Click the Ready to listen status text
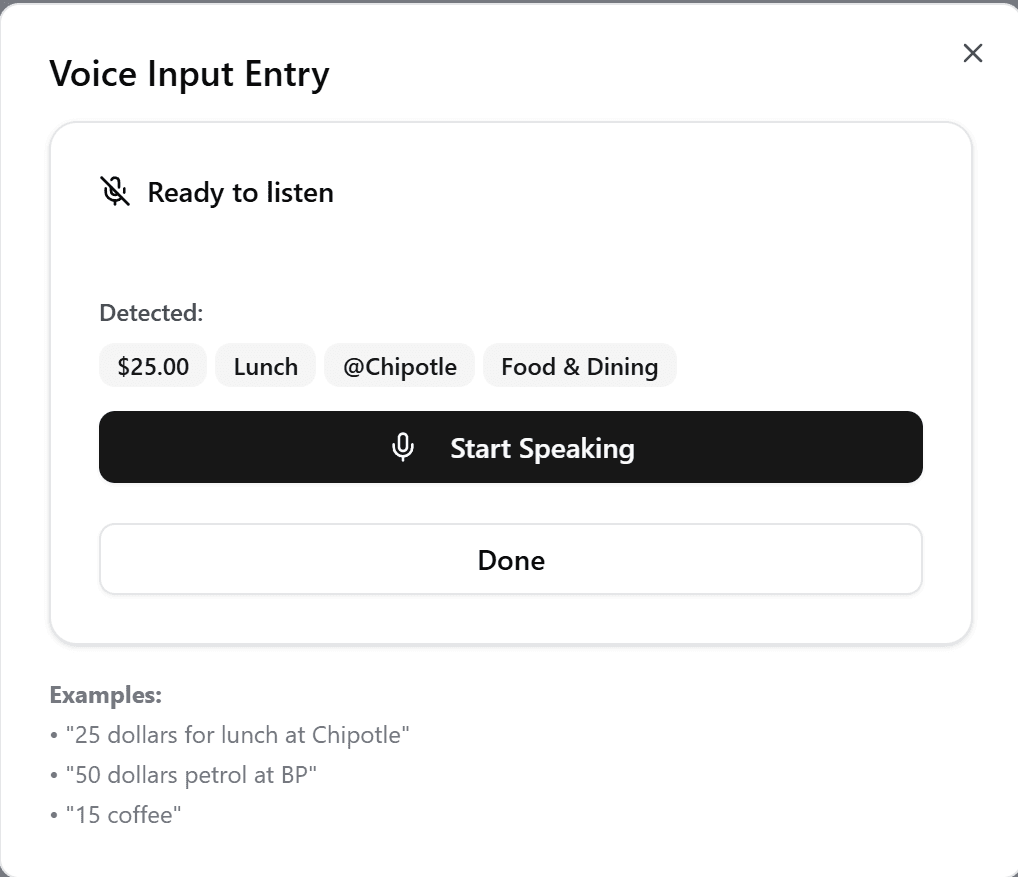The width and height of the screenshot is (1018, 877). 240,192
